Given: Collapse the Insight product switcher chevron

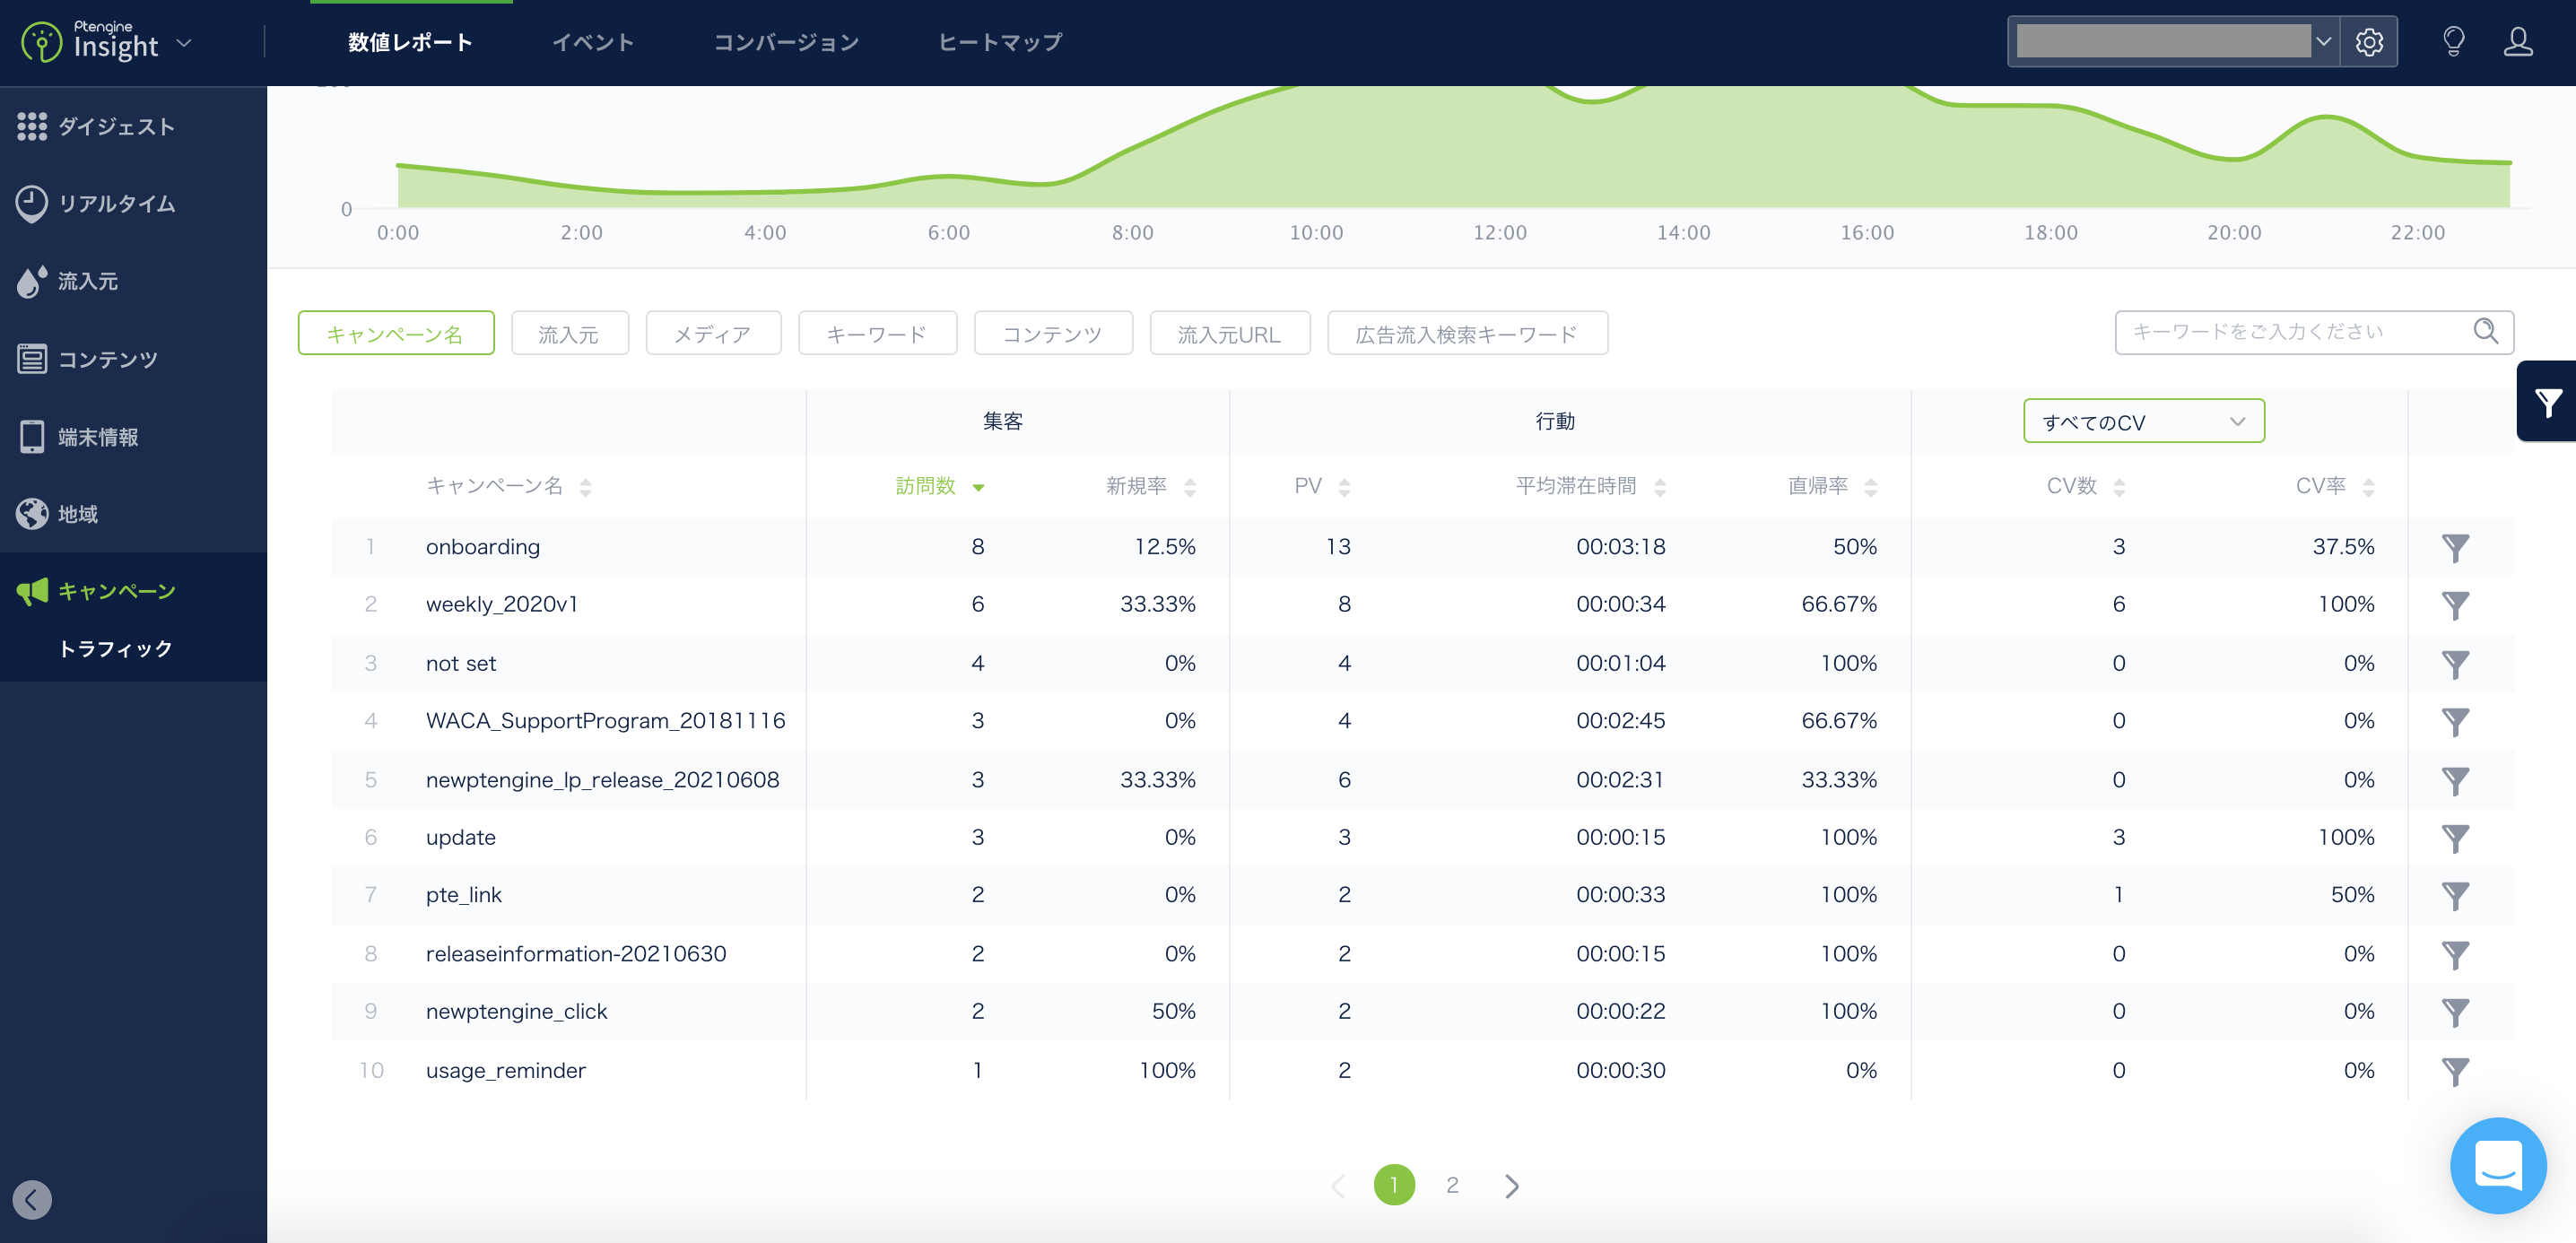Looking at the screenshot, I should coord(183,42).
